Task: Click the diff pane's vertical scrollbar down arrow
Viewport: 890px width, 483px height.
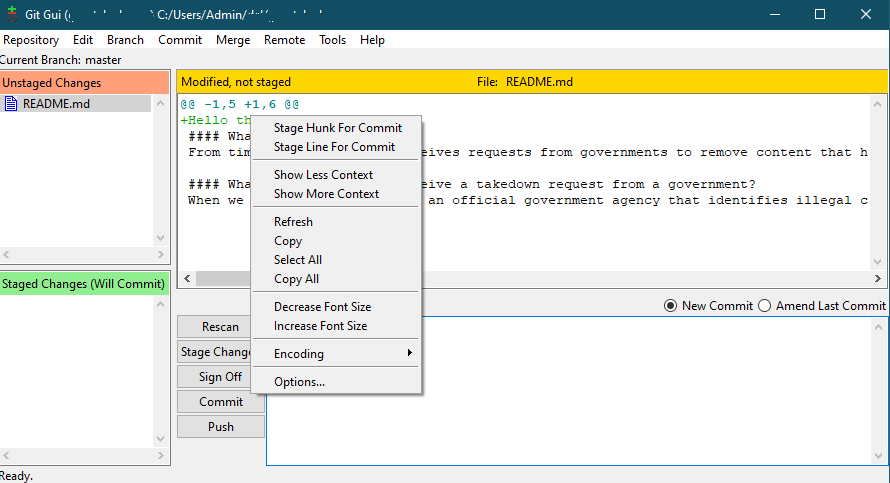Action: [878, 262]
